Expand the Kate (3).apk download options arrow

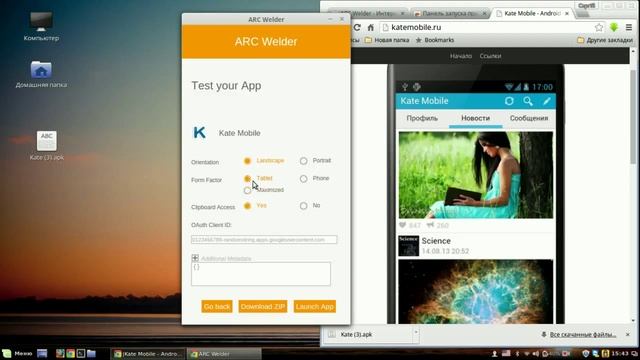click(416, 332)
